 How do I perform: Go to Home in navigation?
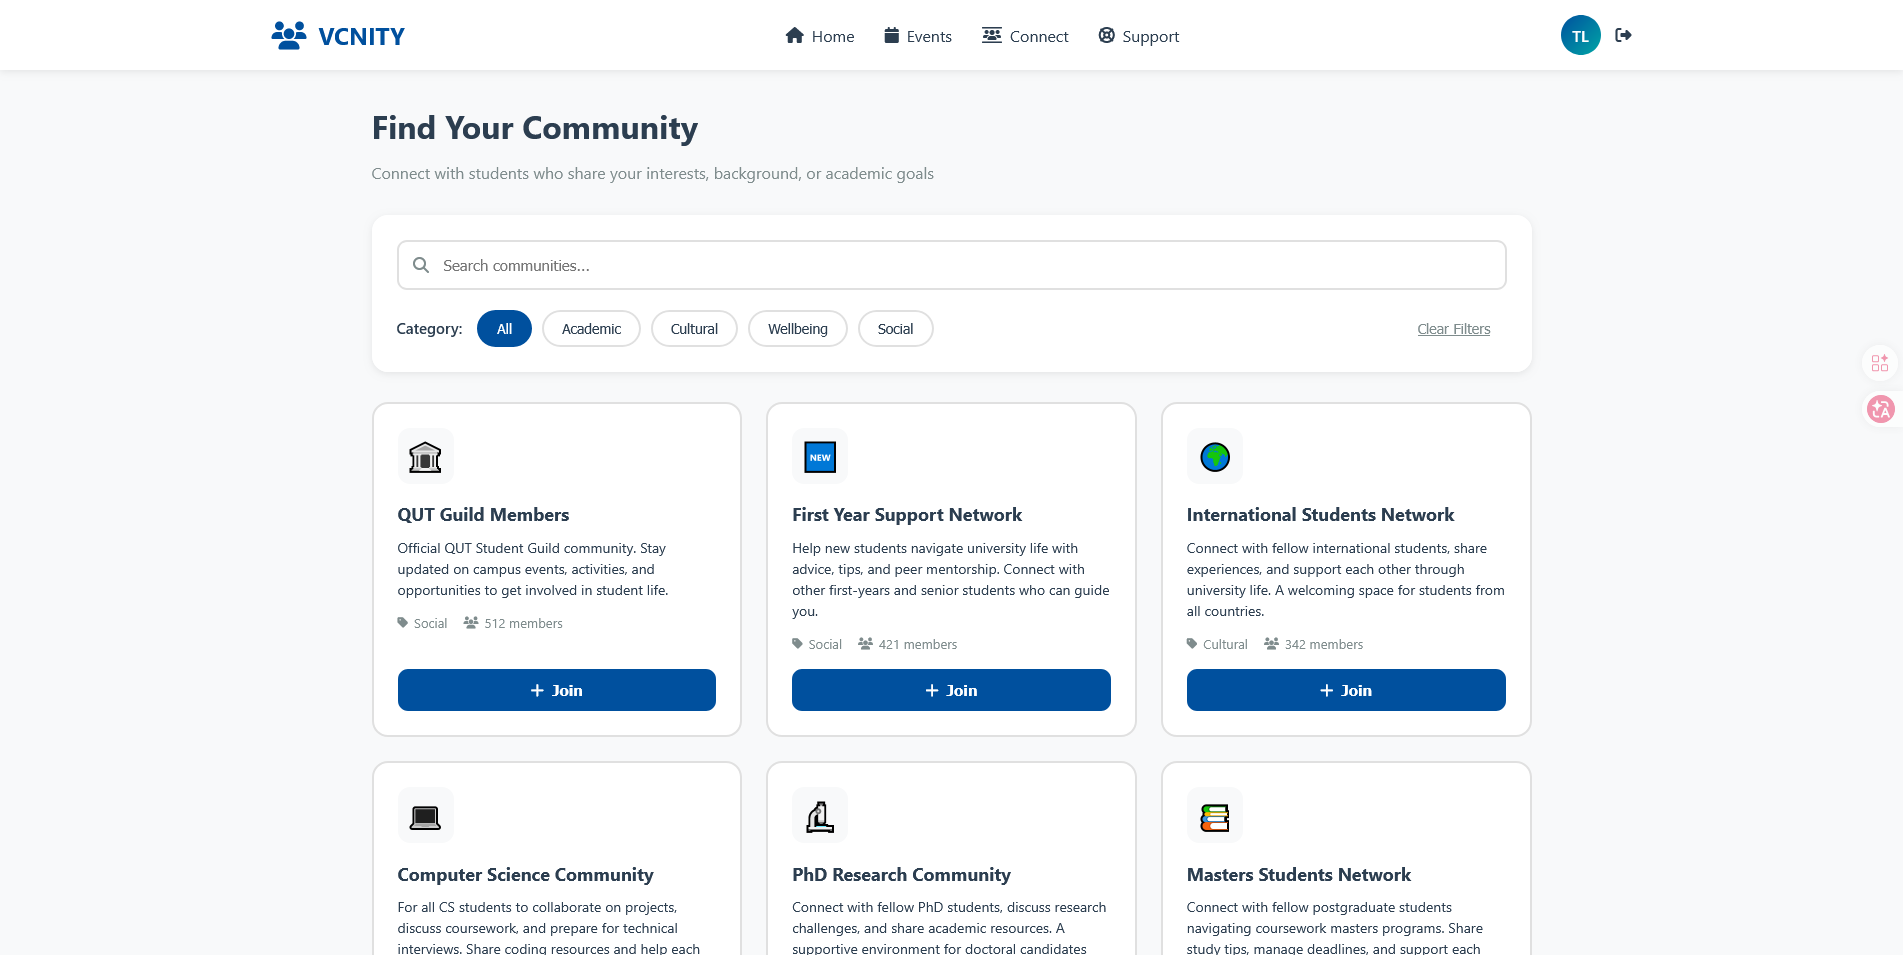819,36
